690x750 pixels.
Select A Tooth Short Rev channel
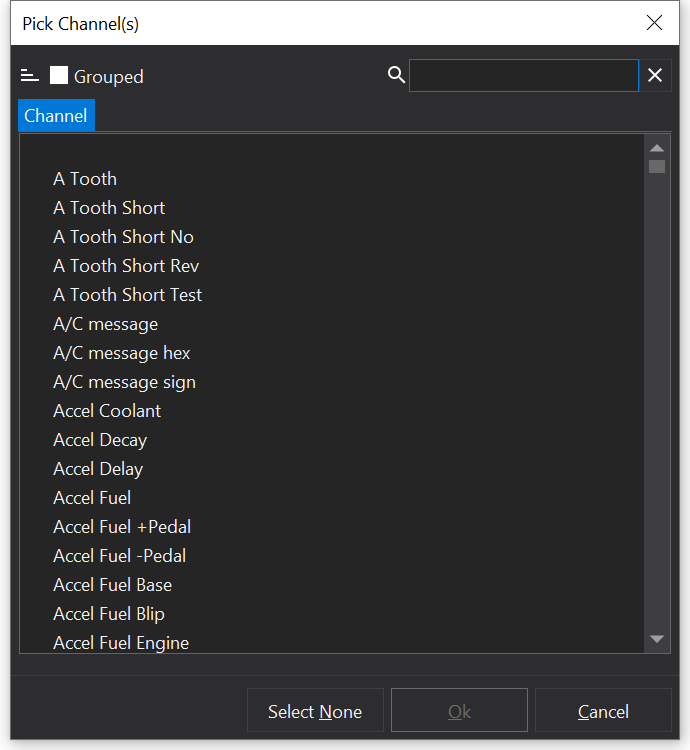pyautogui.click(x=126, y=266)
